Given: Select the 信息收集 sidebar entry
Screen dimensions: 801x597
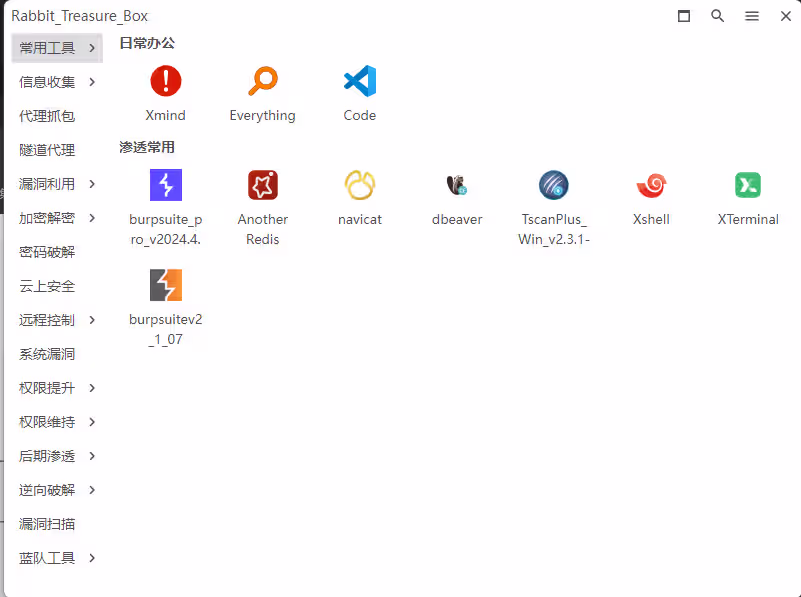Looking at the screenshot, I should (46, 81).
